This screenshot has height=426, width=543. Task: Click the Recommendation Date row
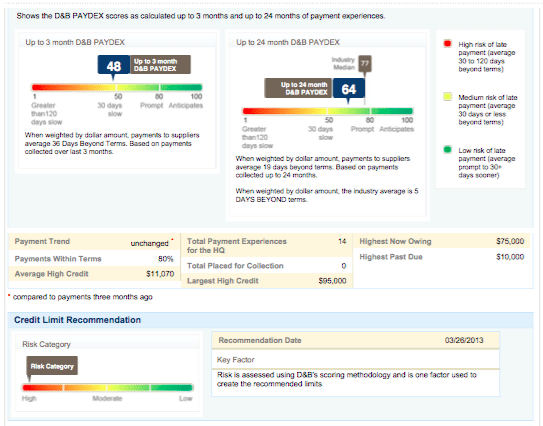click(x=355, y=340)
